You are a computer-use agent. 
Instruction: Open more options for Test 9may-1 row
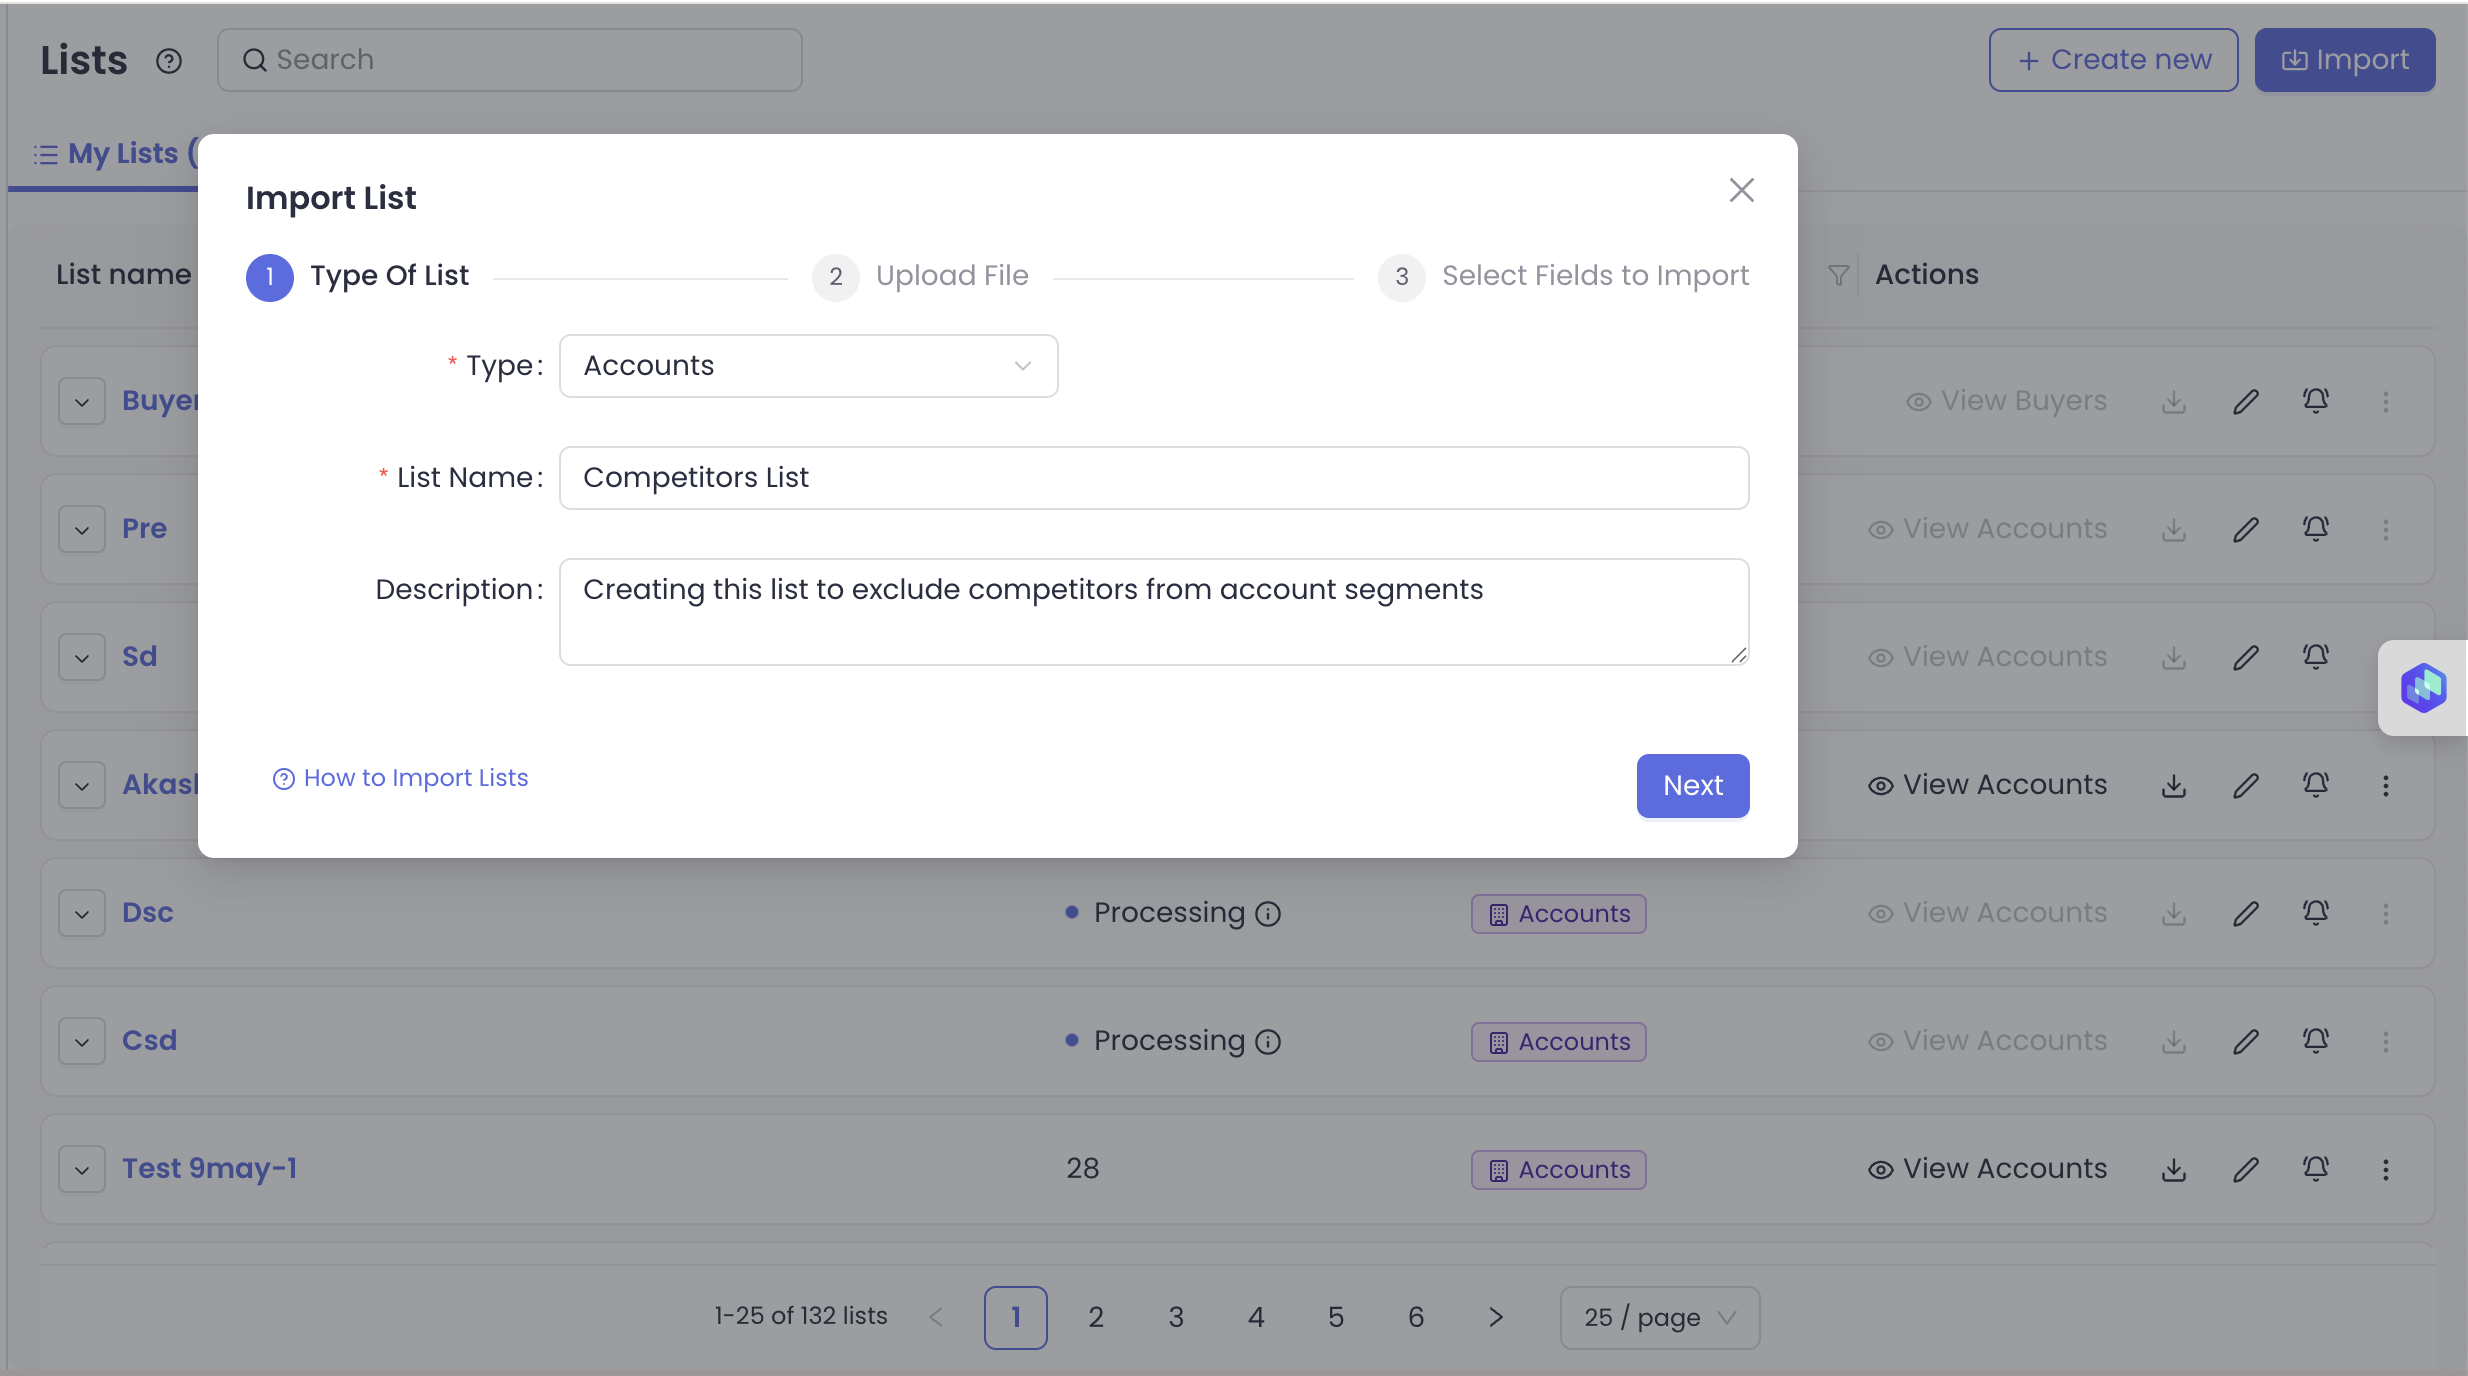2386,1169
